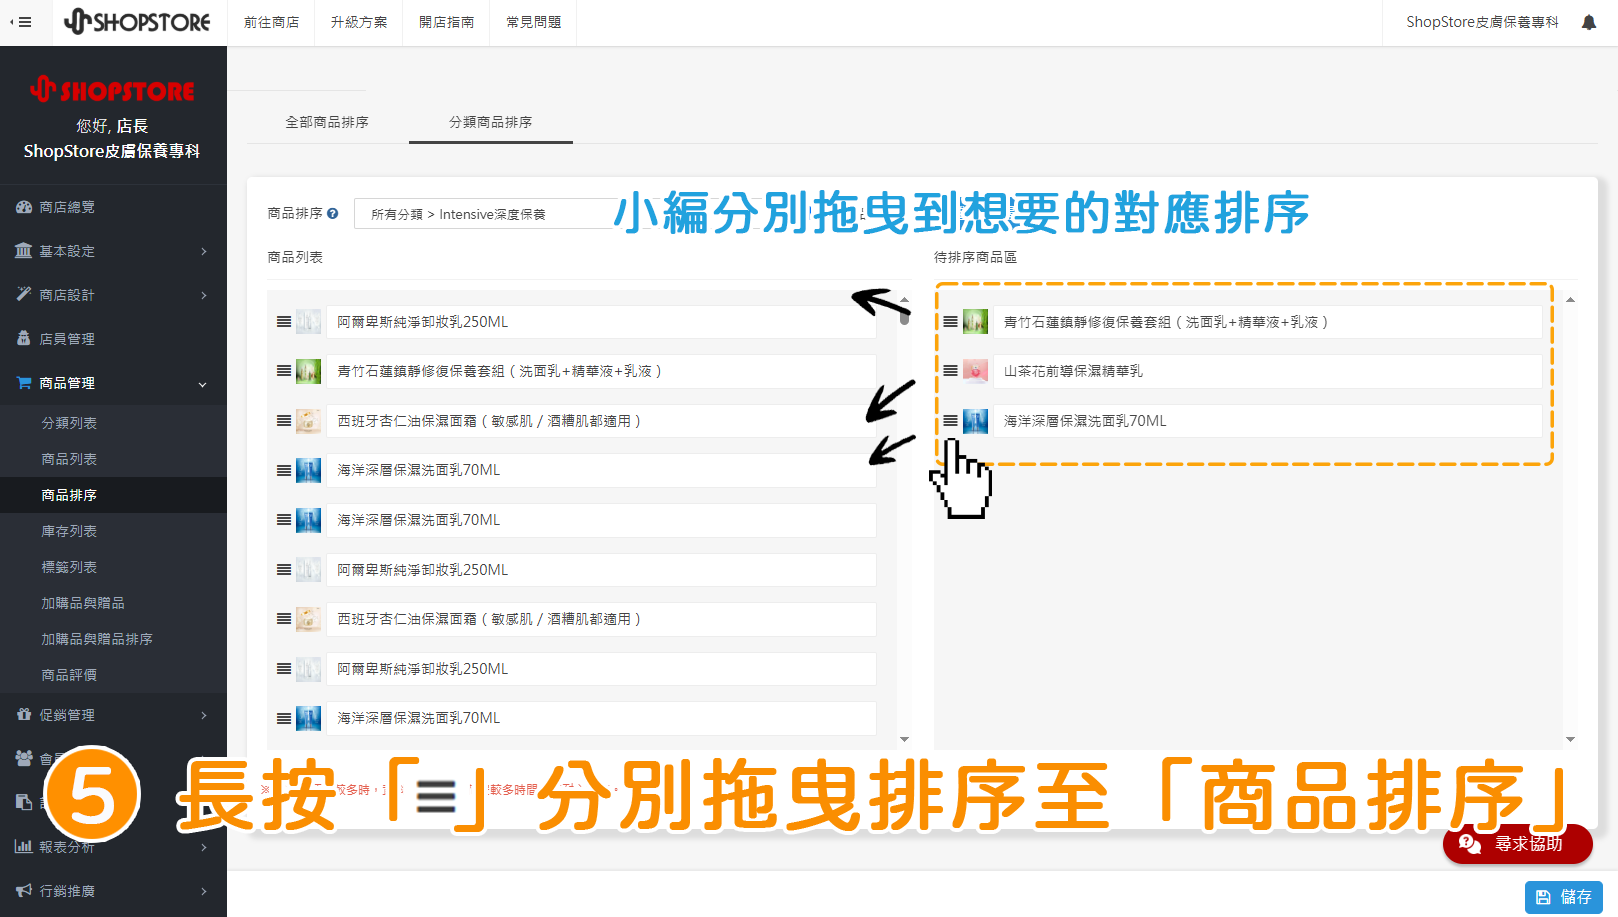Open 常見問題 in the top menu

coord(533,22)
